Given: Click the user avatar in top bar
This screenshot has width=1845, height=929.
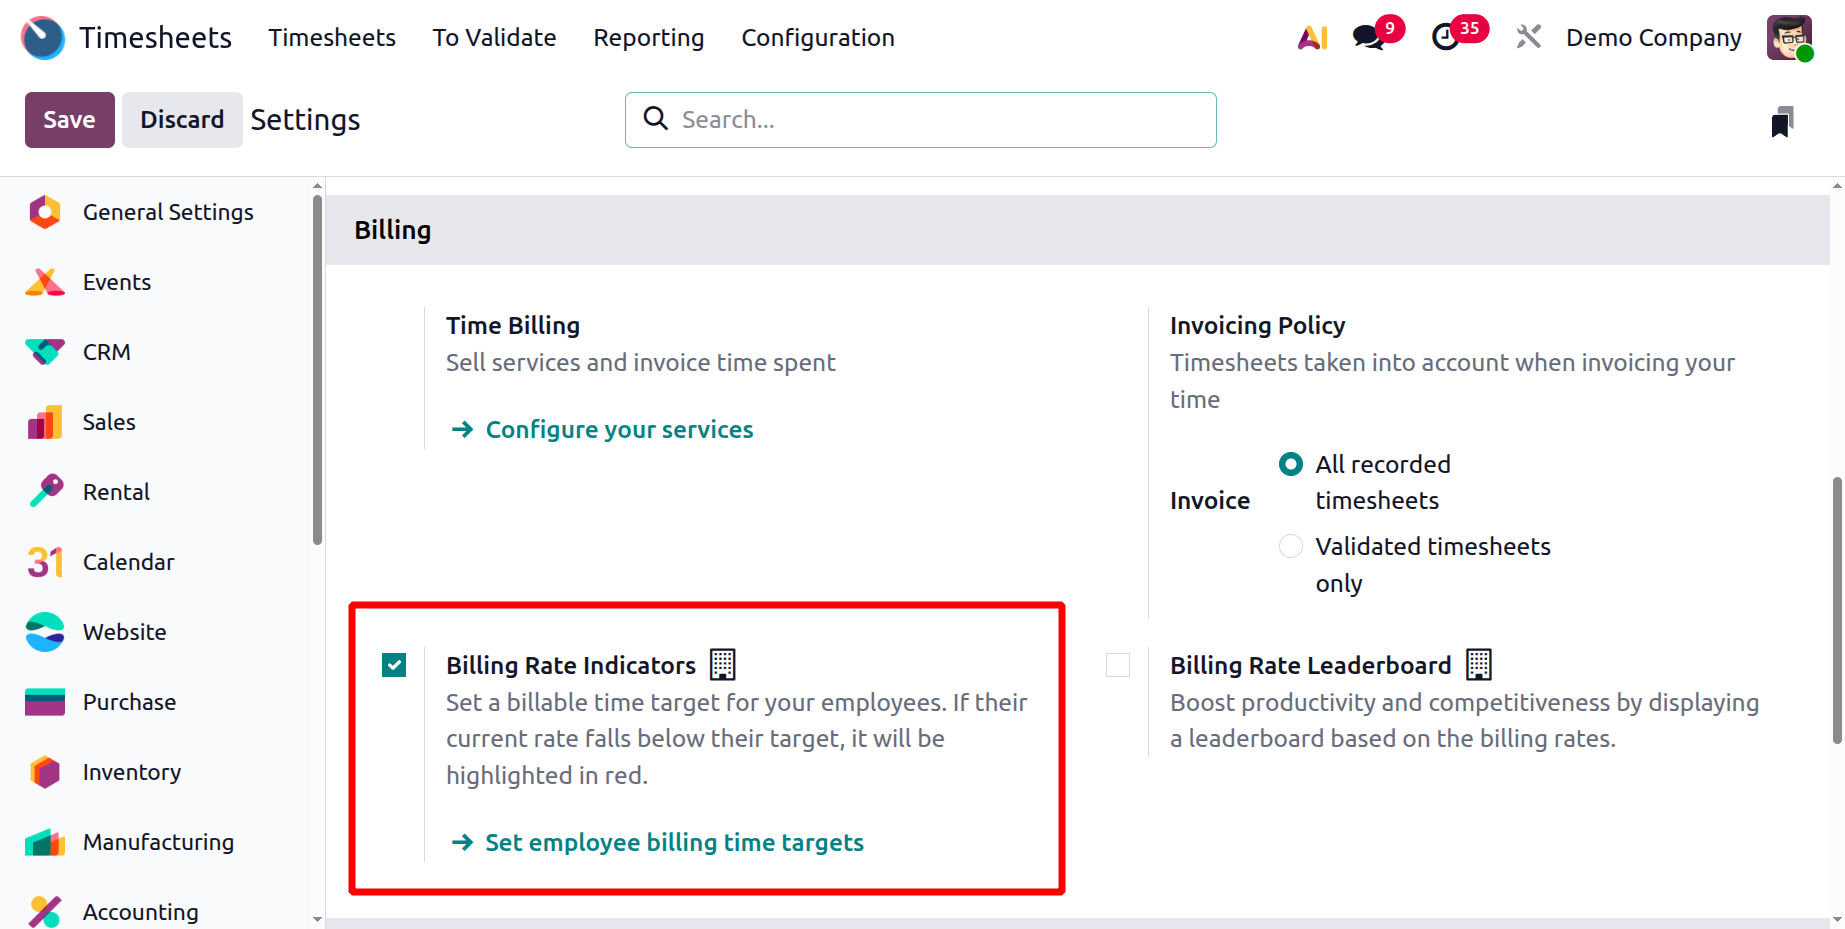Looking at the screenshot, I should (x=1789, y=38).
